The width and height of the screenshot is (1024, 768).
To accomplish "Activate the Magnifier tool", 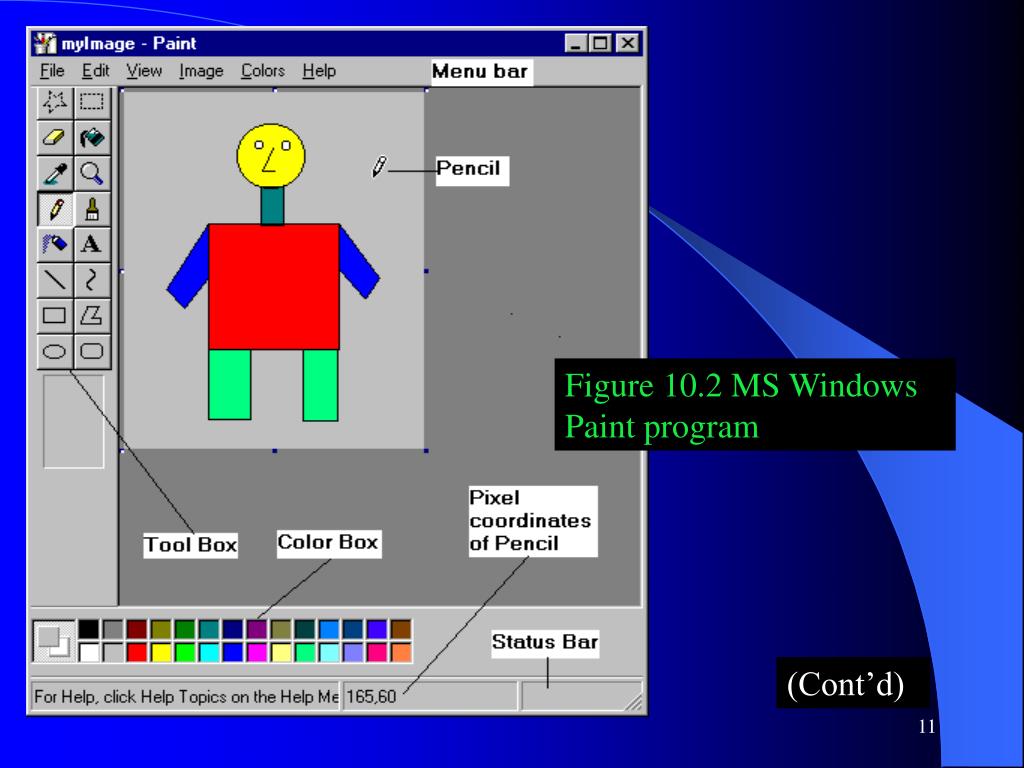I will tap(91, 174).
